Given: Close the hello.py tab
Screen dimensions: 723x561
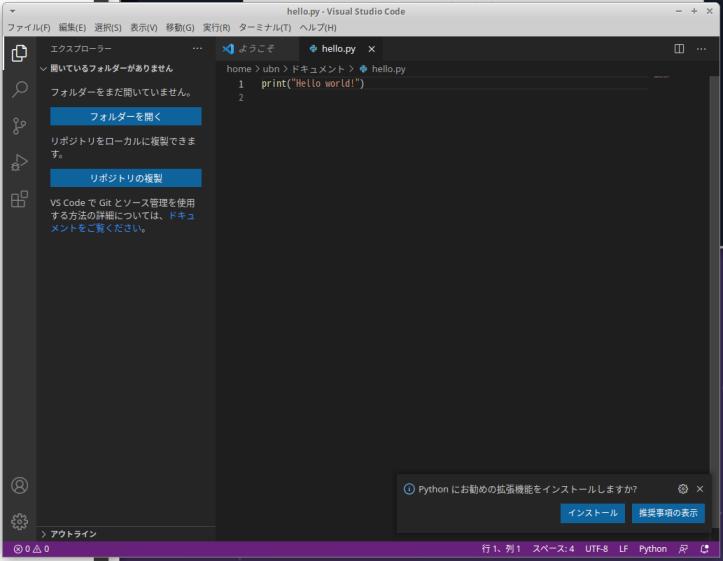Looking at the screenshot, I should [x=372, y=49].
